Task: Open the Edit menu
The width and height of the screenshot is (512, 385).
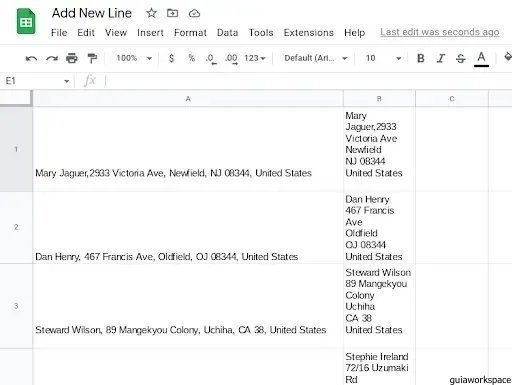Action: click(86, 33)
